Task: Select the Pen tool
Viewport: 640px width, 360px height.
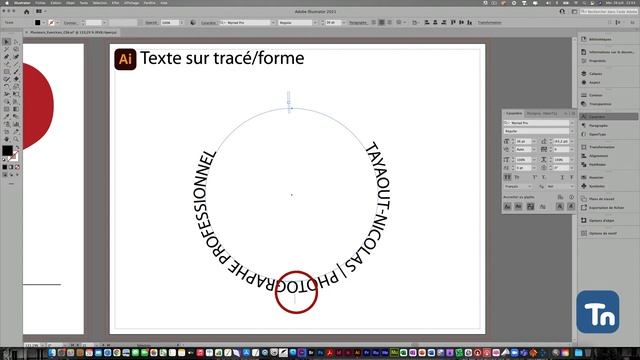Action: [x=7, y=57]
